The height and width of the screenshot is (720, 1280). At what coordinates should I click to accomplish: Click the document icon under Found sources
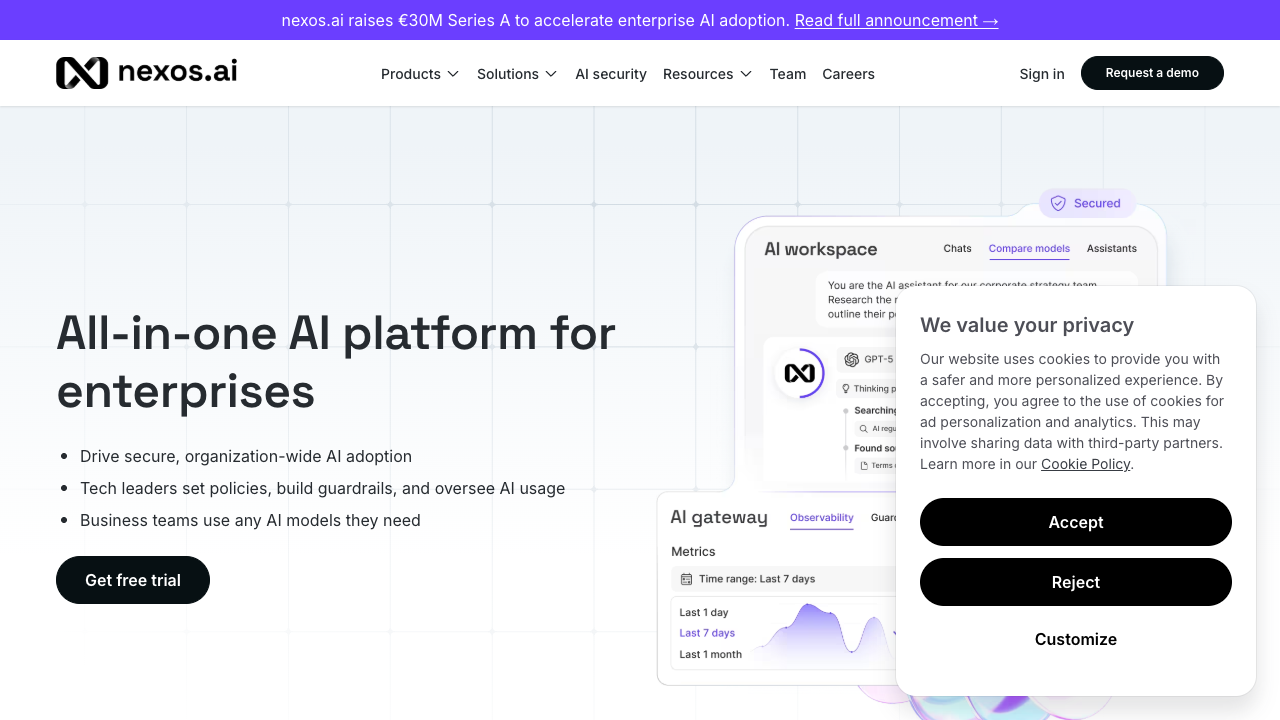pyautogui.click(x=863, y=466)
